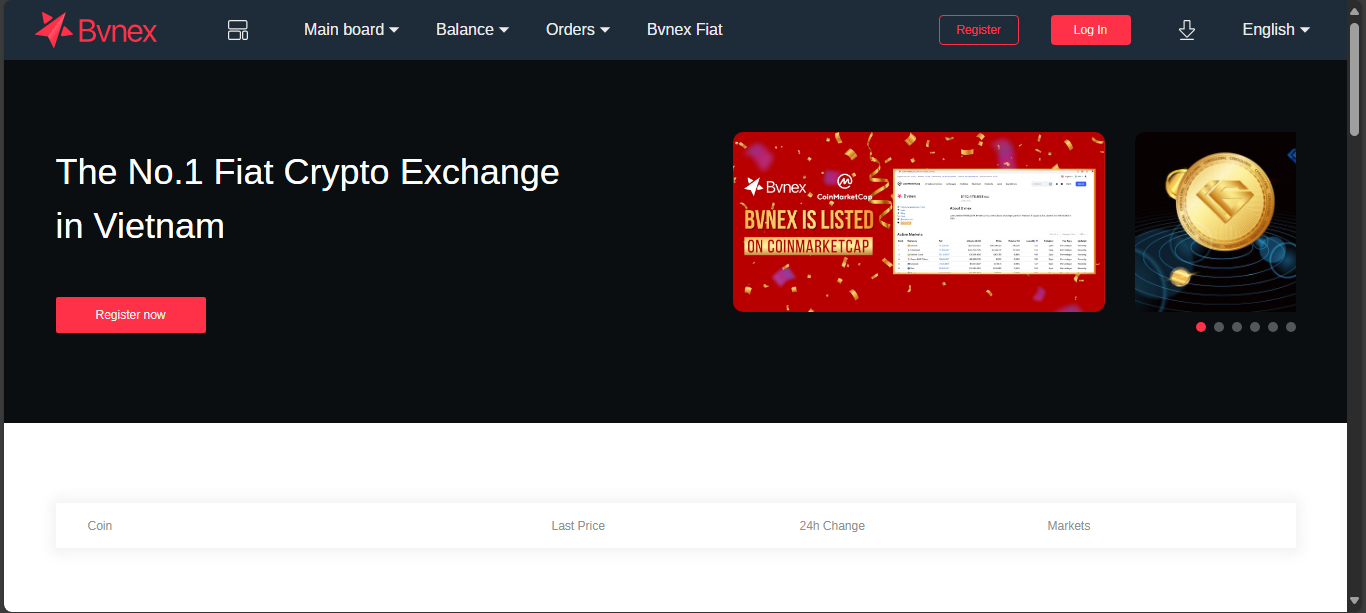Click the Register now button
The height and width of the screenshot is (613, 1366).
pos(131,315)
